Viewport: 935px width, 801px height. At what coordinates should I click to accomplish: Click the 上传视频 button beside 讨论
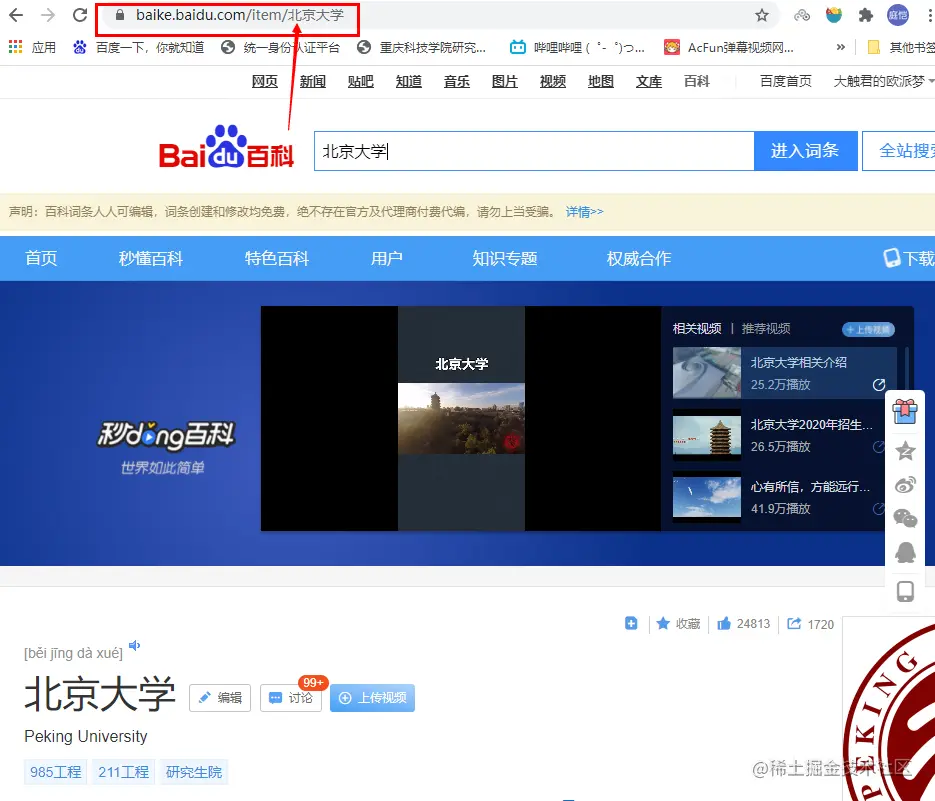372,698
